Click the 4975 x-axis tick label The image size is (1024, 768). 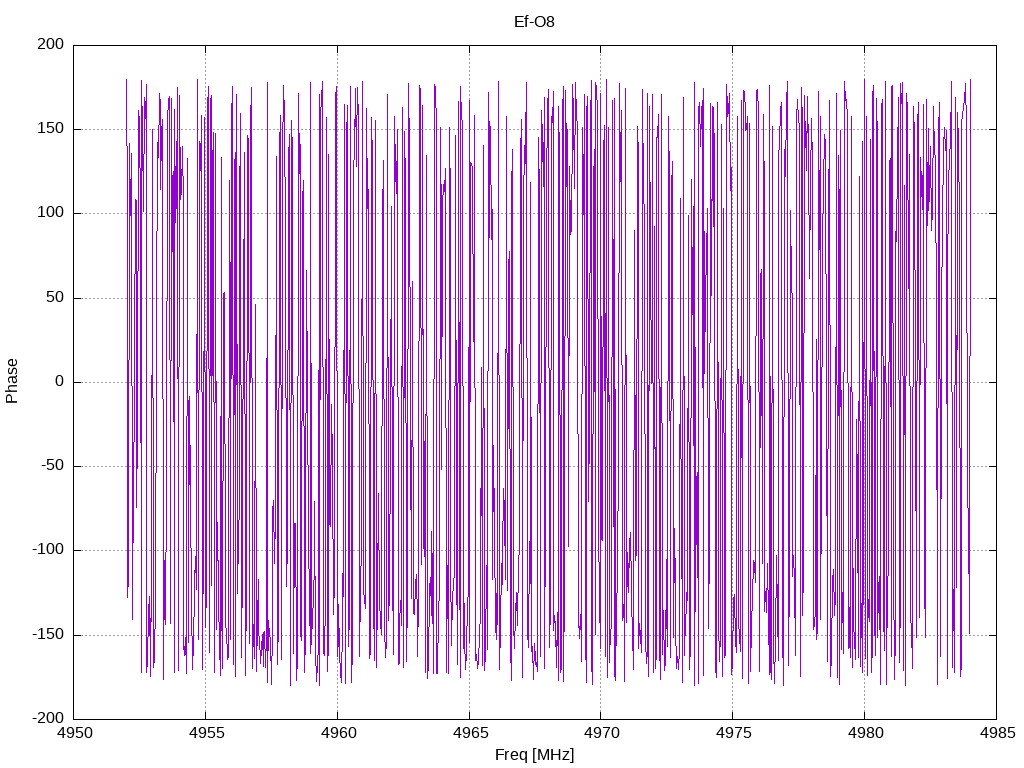(x=733, y=733)
